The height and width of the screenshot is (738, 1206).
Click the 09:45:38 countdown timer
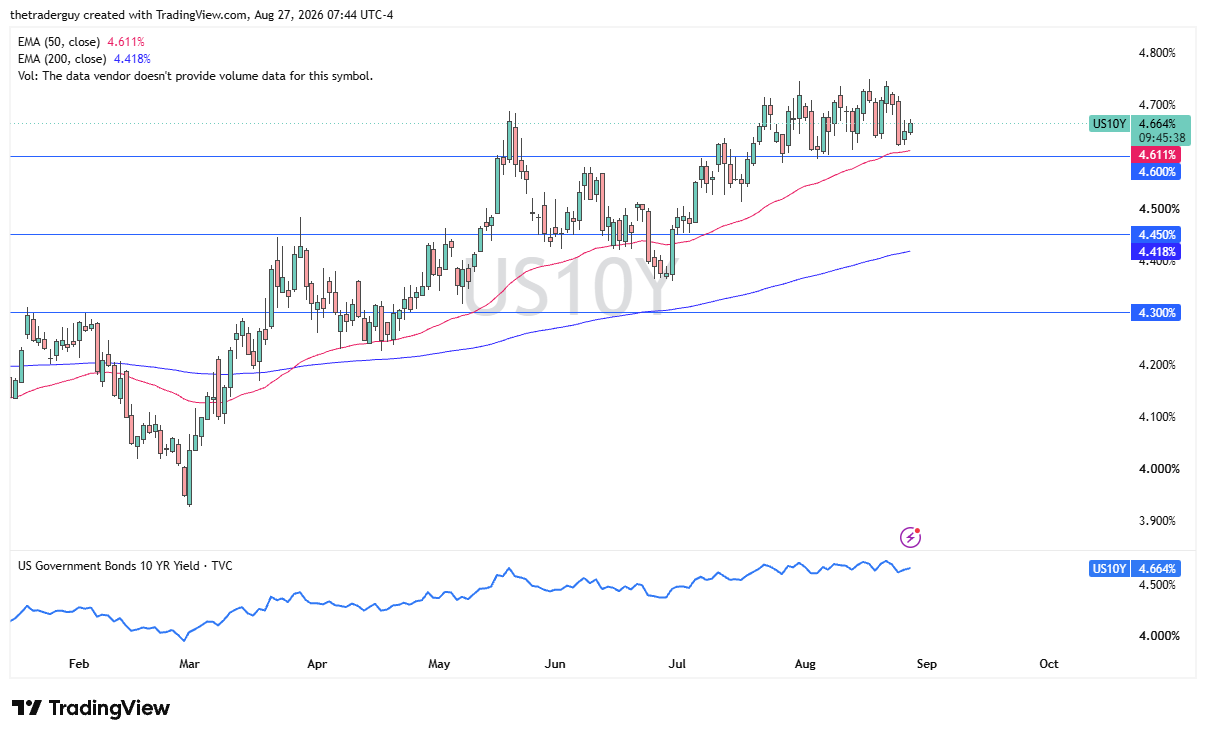tap(1161, 138)
